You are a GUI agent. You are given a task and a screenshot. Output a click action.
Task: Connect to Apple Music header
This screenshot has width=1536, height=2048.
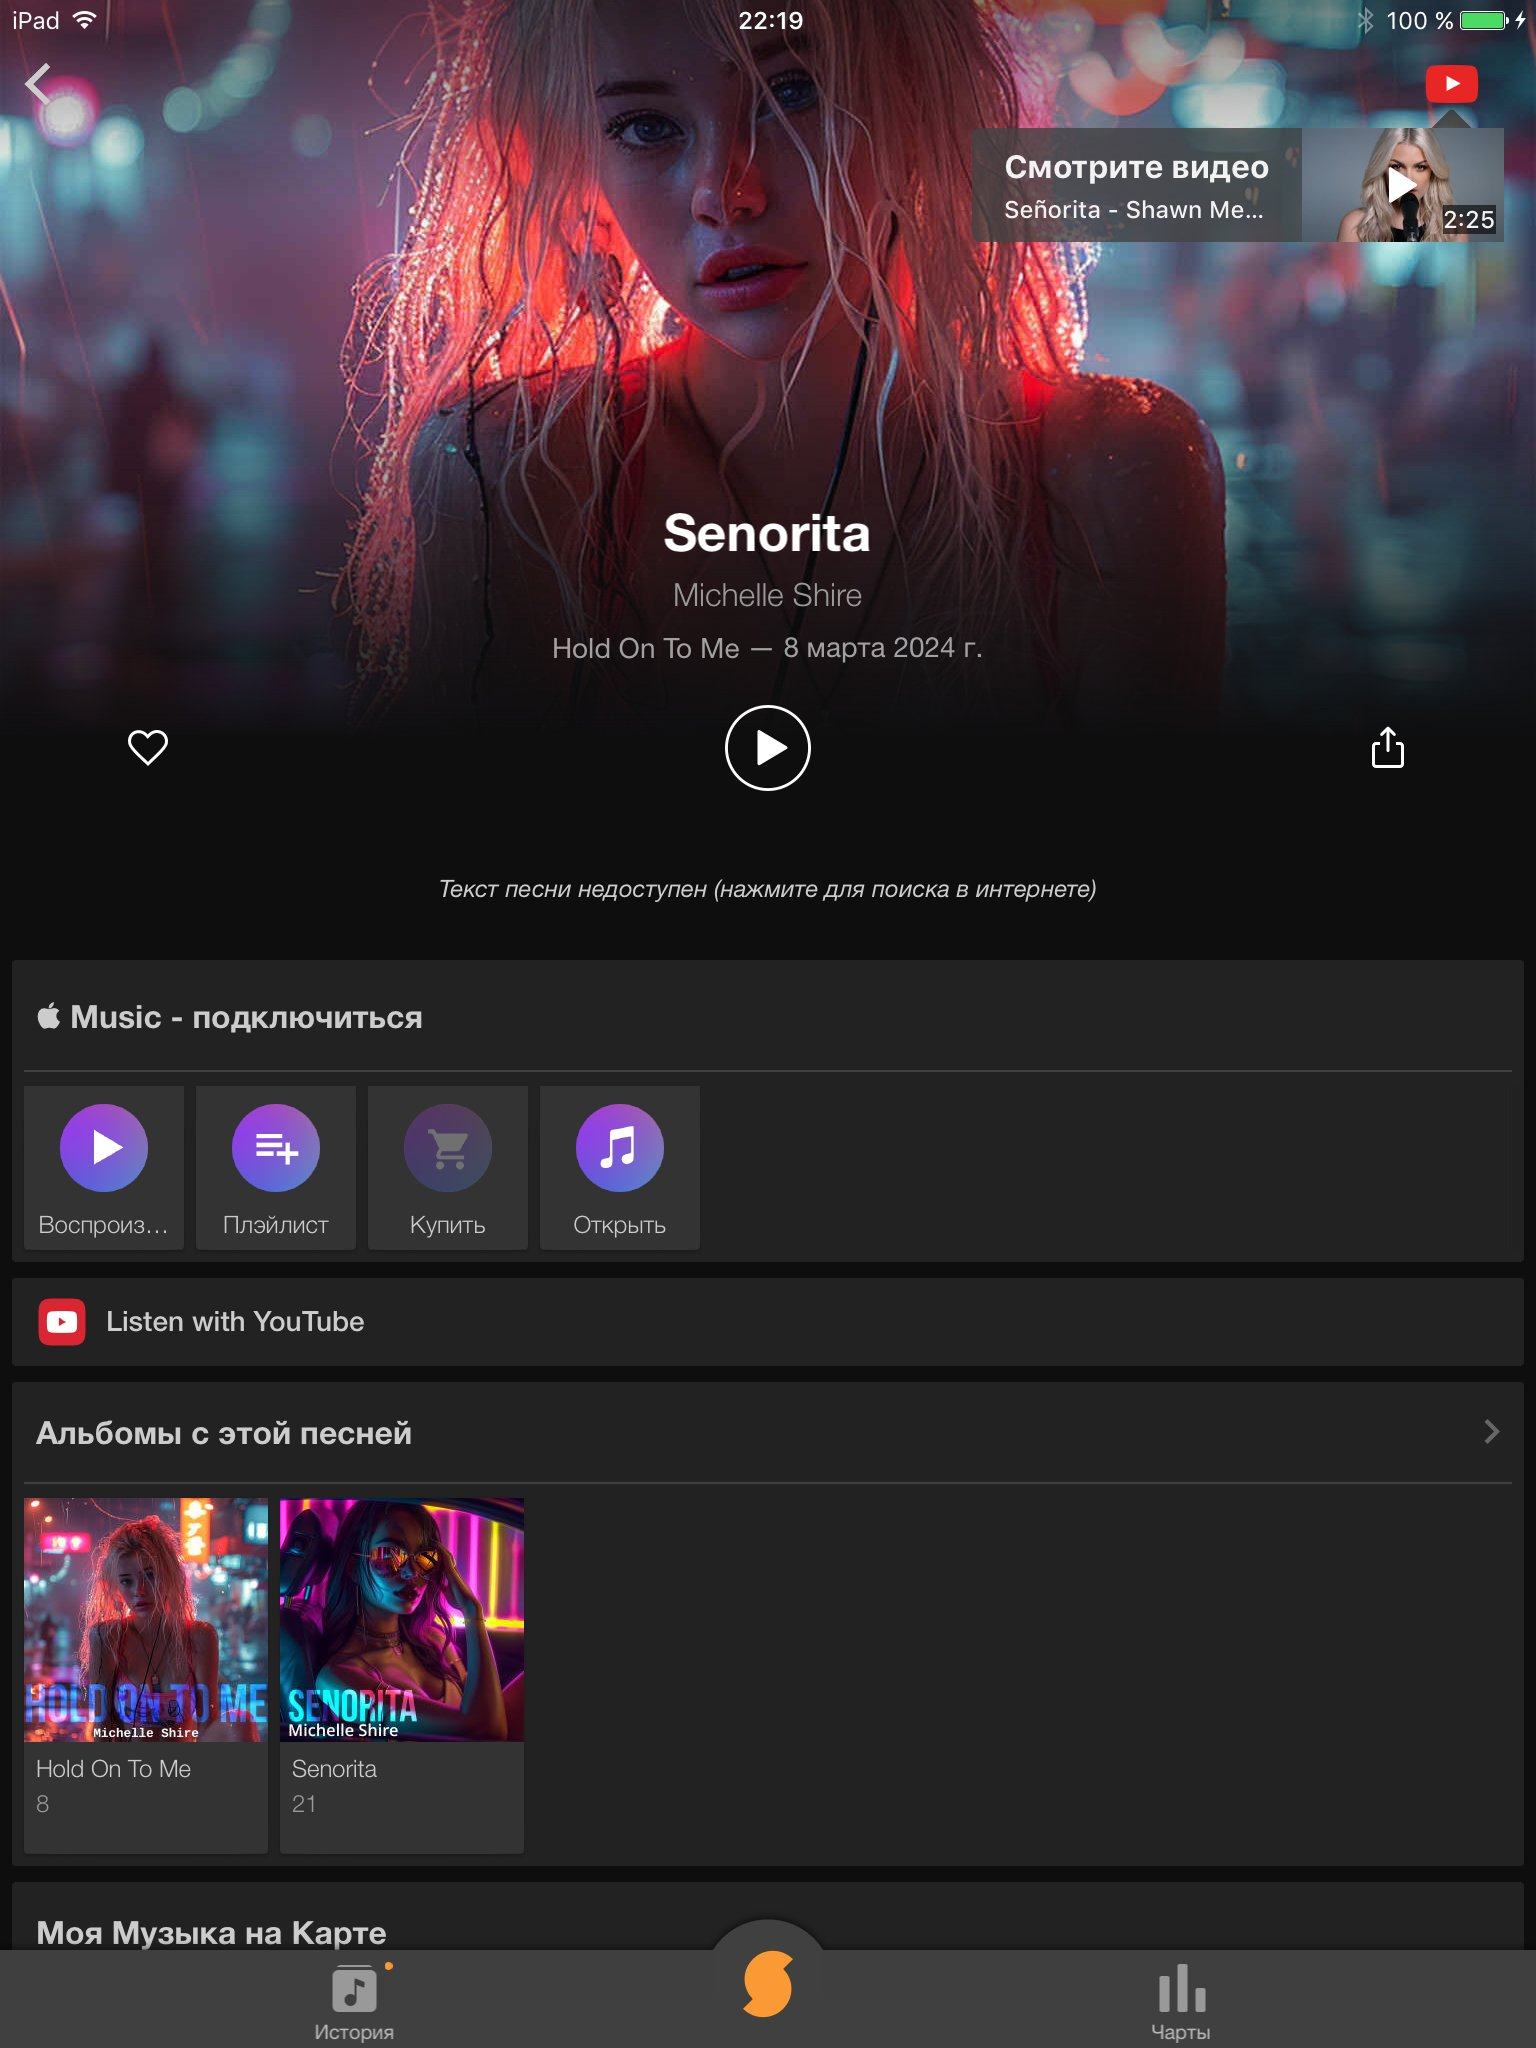tap(230, 1017)
